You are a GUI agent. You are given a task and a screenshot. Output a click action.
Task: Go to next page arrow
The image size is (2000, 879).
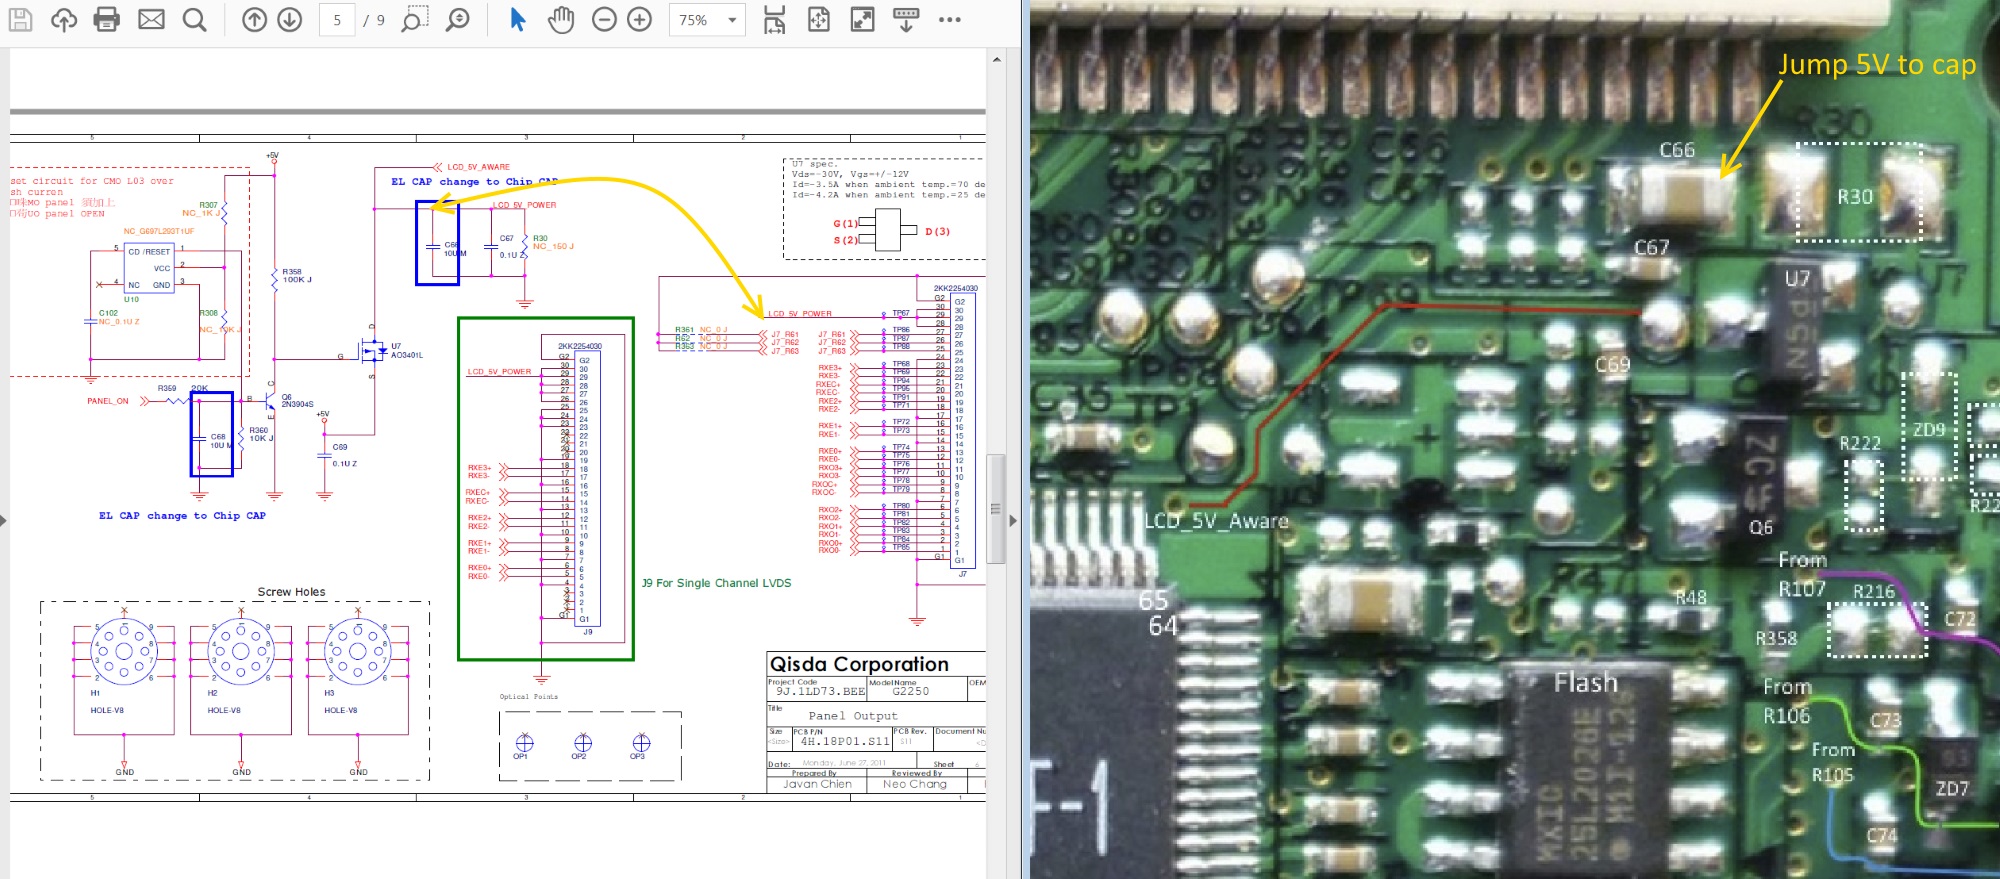(x=290, y=20)
